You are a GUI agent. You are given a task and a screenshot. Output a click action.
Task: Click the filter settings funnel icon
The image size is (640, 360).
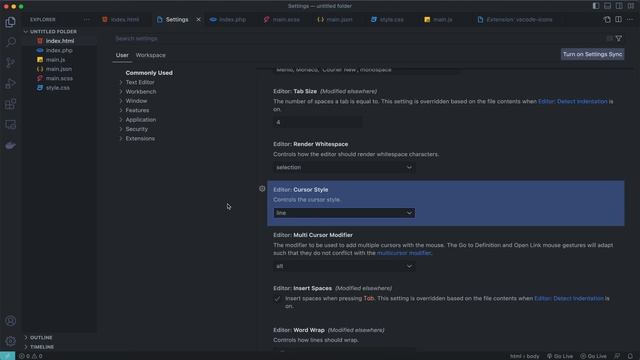point(619,38)
